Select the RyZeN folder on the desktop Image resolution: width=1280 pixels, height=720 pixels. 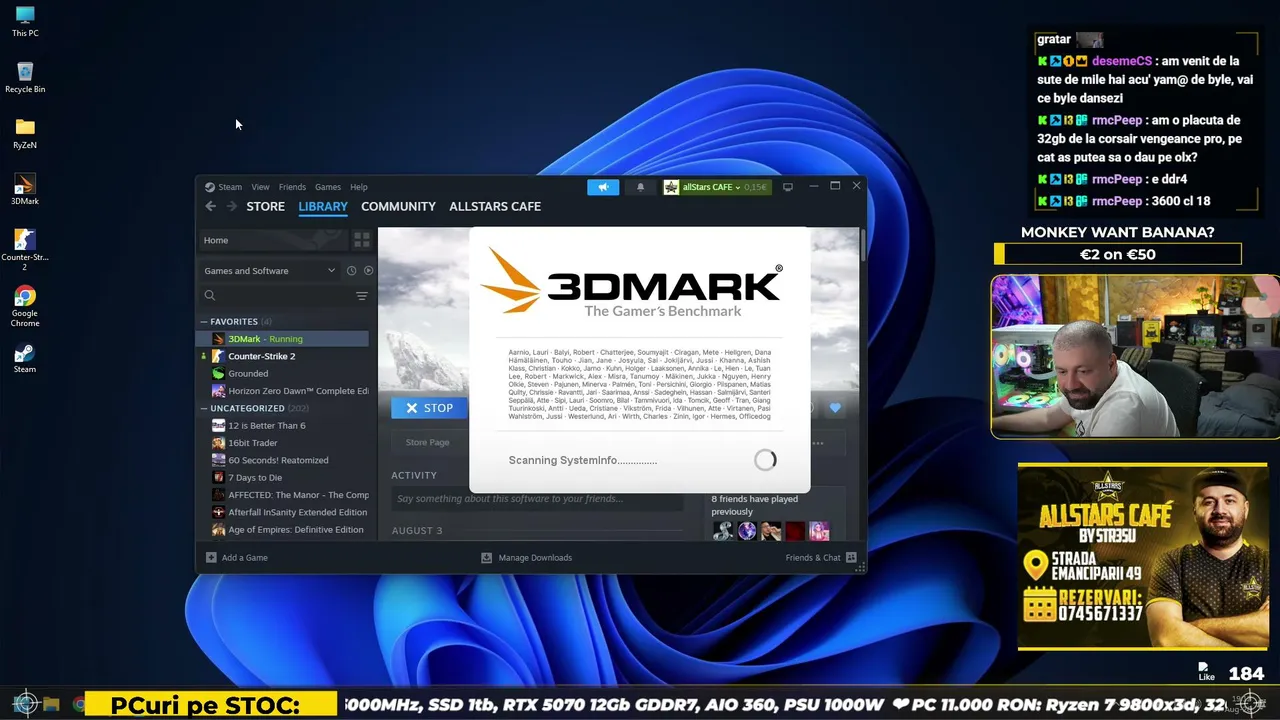pyautogui.click(x=25, y=133)
